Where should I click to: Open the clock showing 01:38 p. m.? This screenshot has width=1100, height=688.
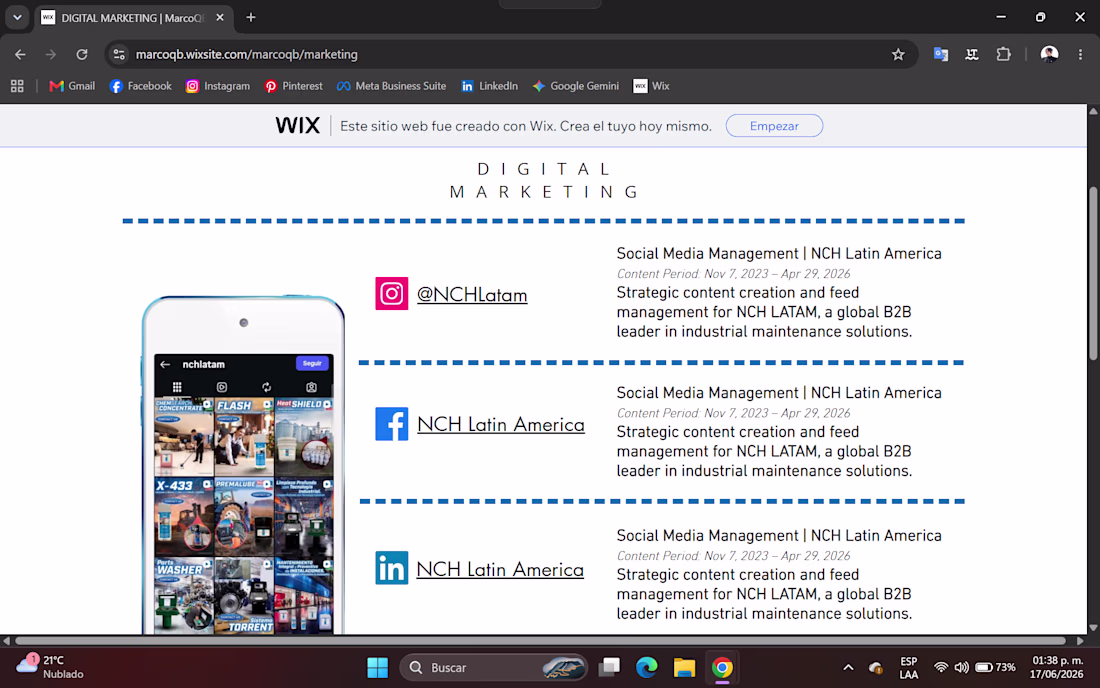1057,667
